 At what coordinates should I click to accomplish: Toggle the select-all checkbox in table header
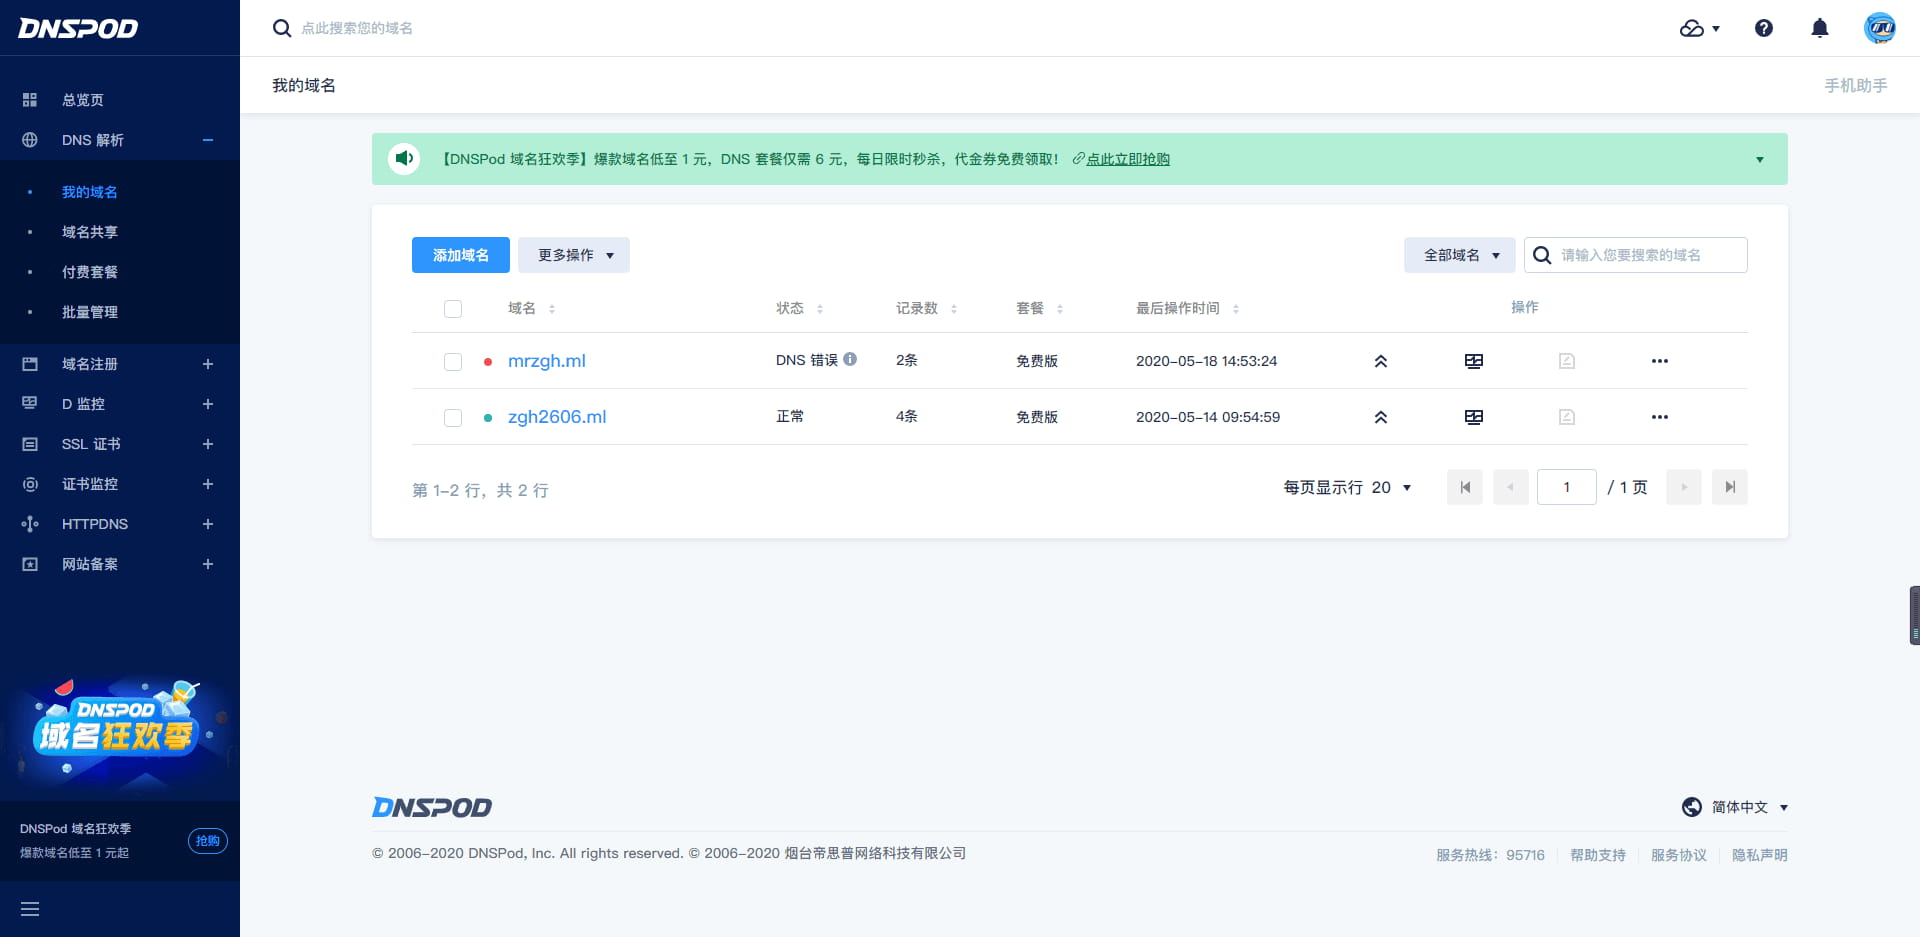[453, 309]
